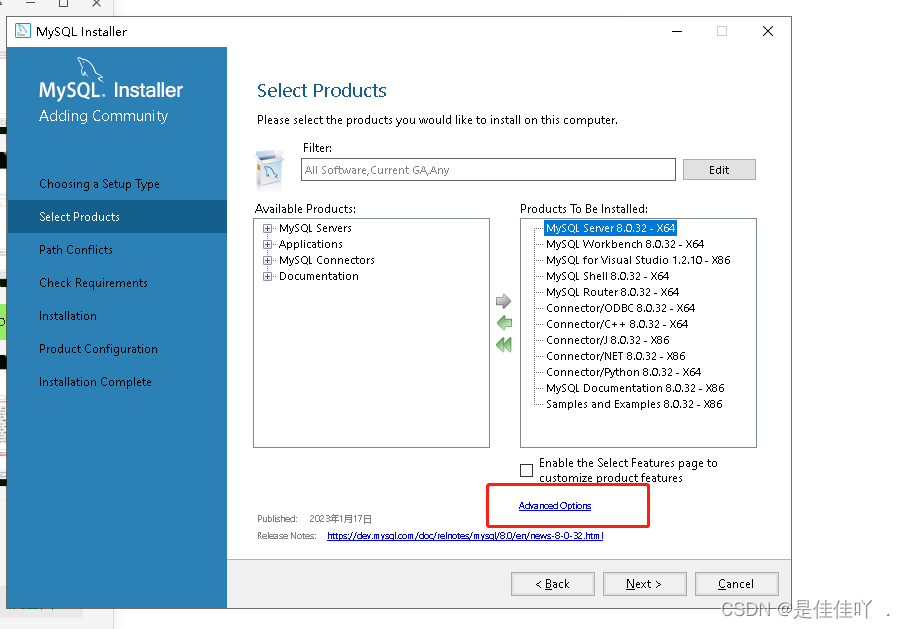Expand the MySQL Connectors tree node
This screenshot has width=905, height=629.
click(267, 260)
